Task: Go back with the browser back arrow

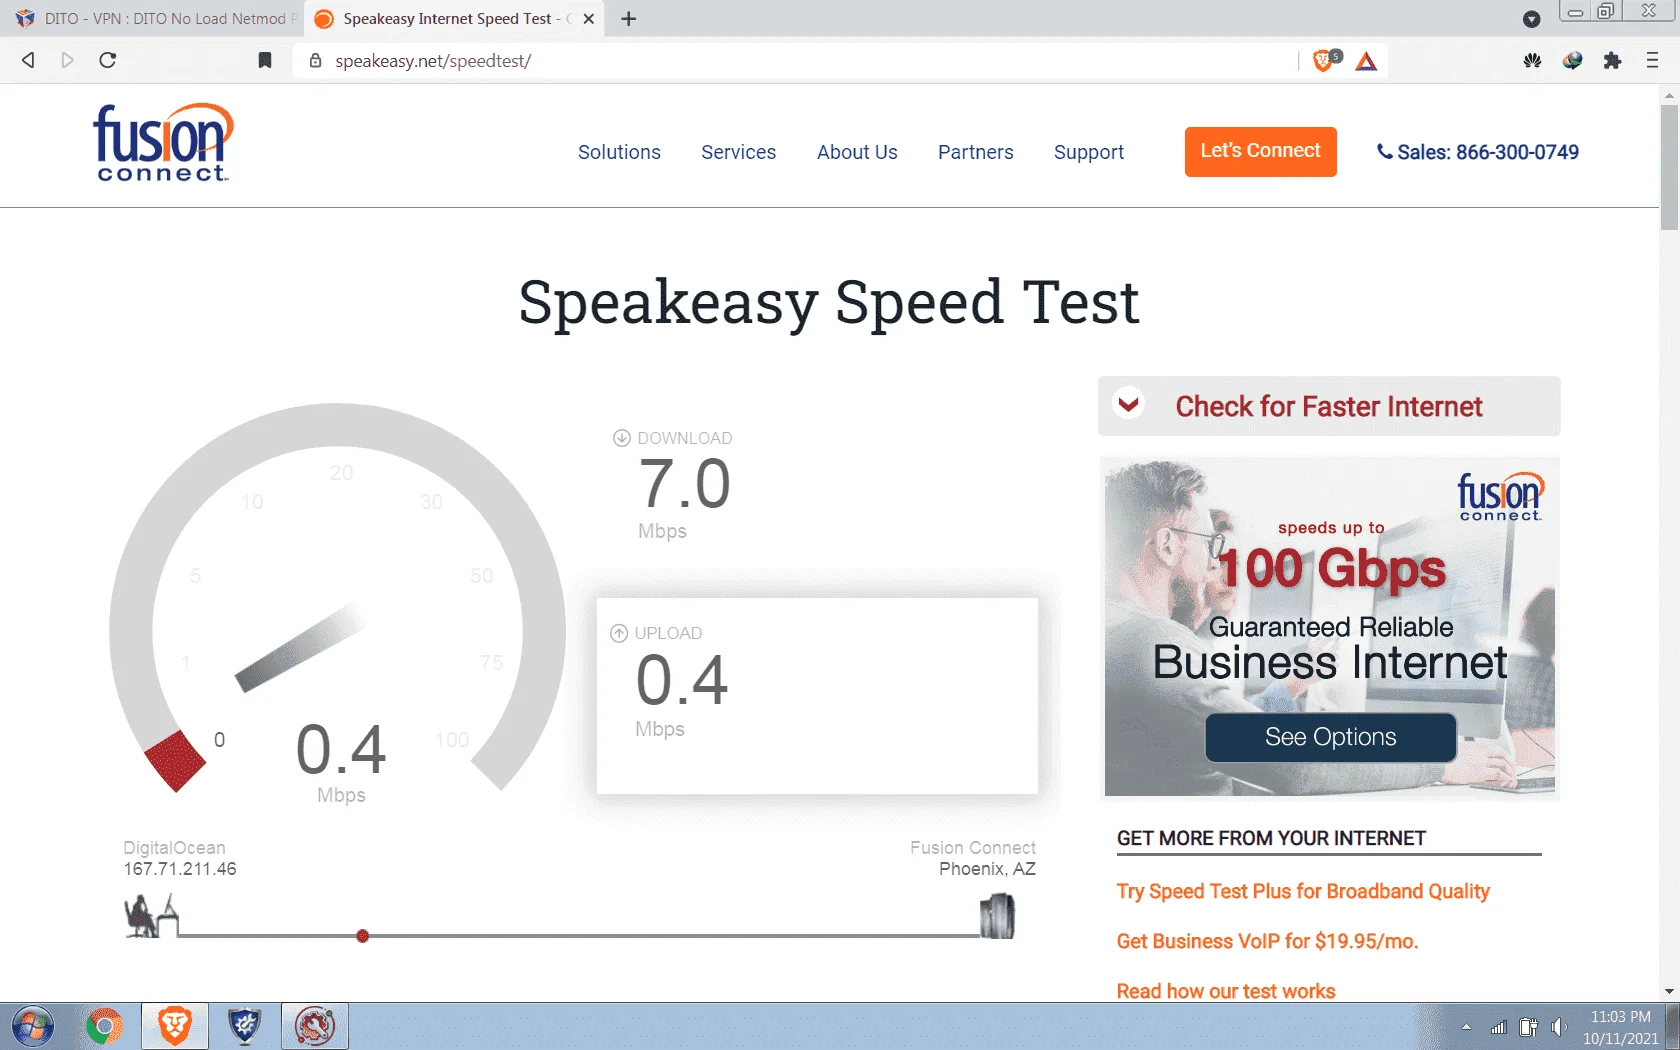Action: pos(28,60)
